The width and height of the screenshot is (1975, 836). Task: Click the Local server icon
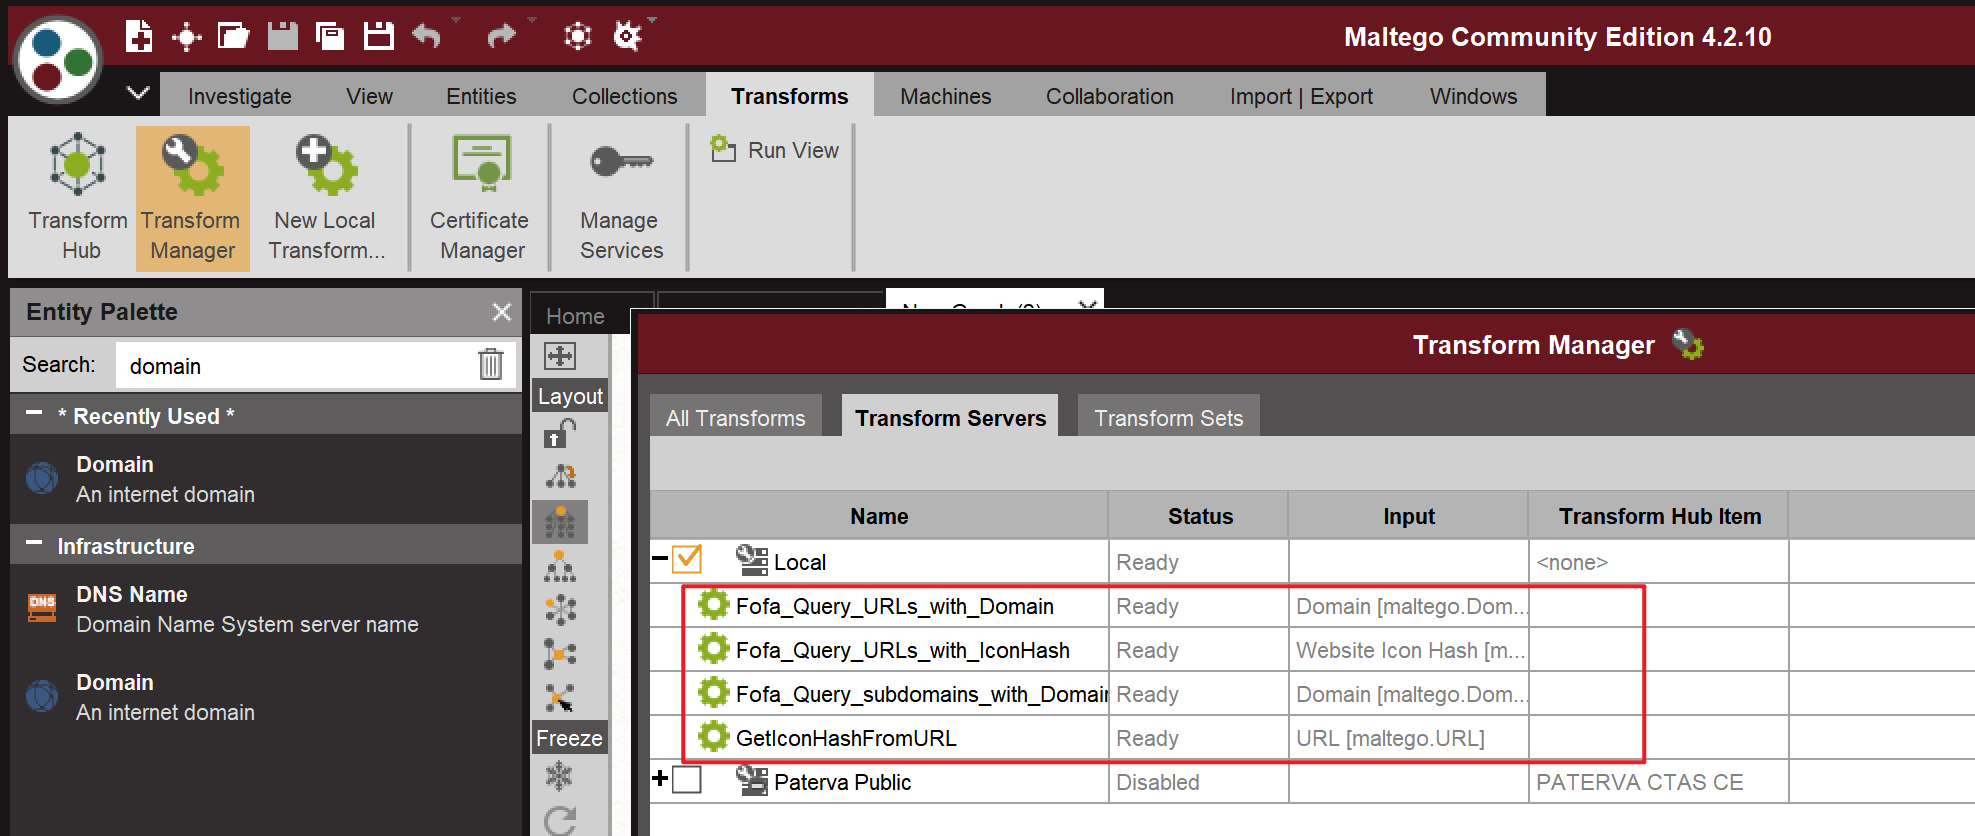tap(751, 561)
